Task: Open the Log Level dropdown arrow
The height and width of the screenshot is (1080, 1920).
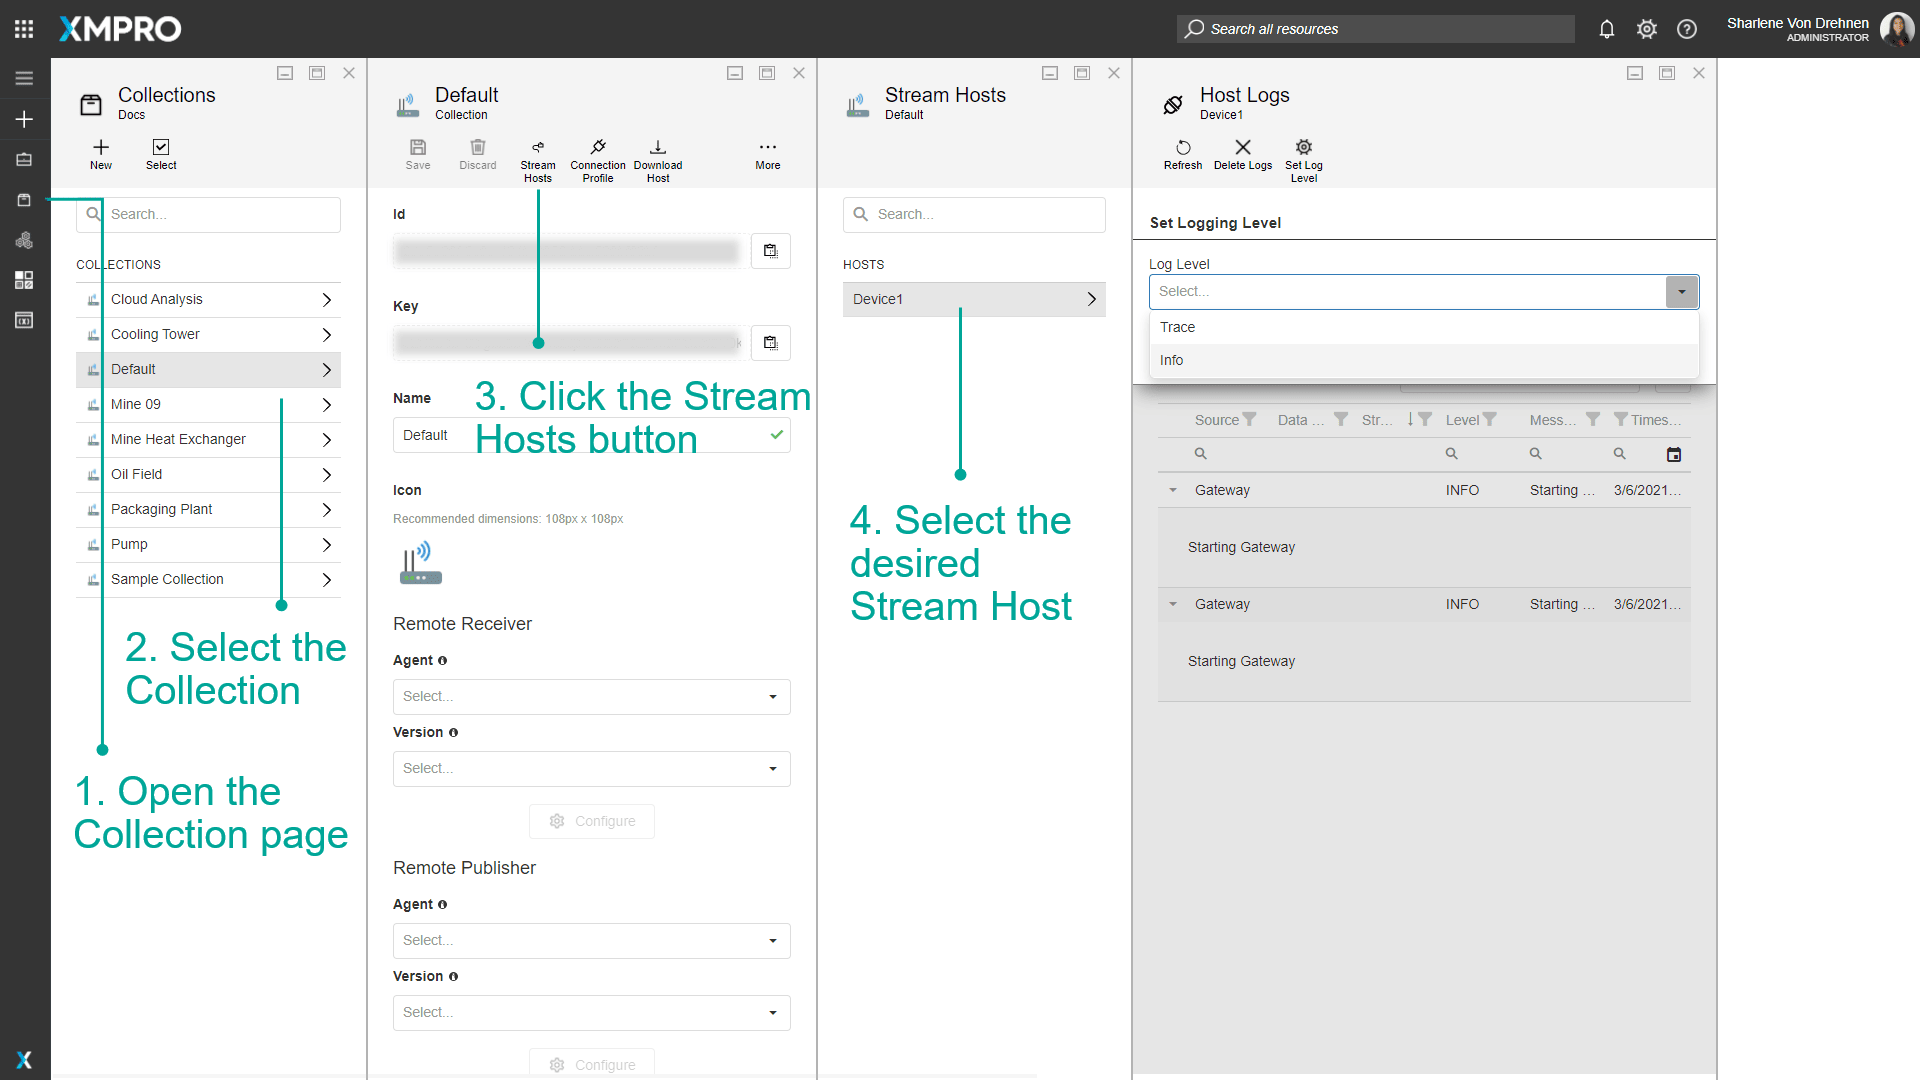Action: point(1682,292)
